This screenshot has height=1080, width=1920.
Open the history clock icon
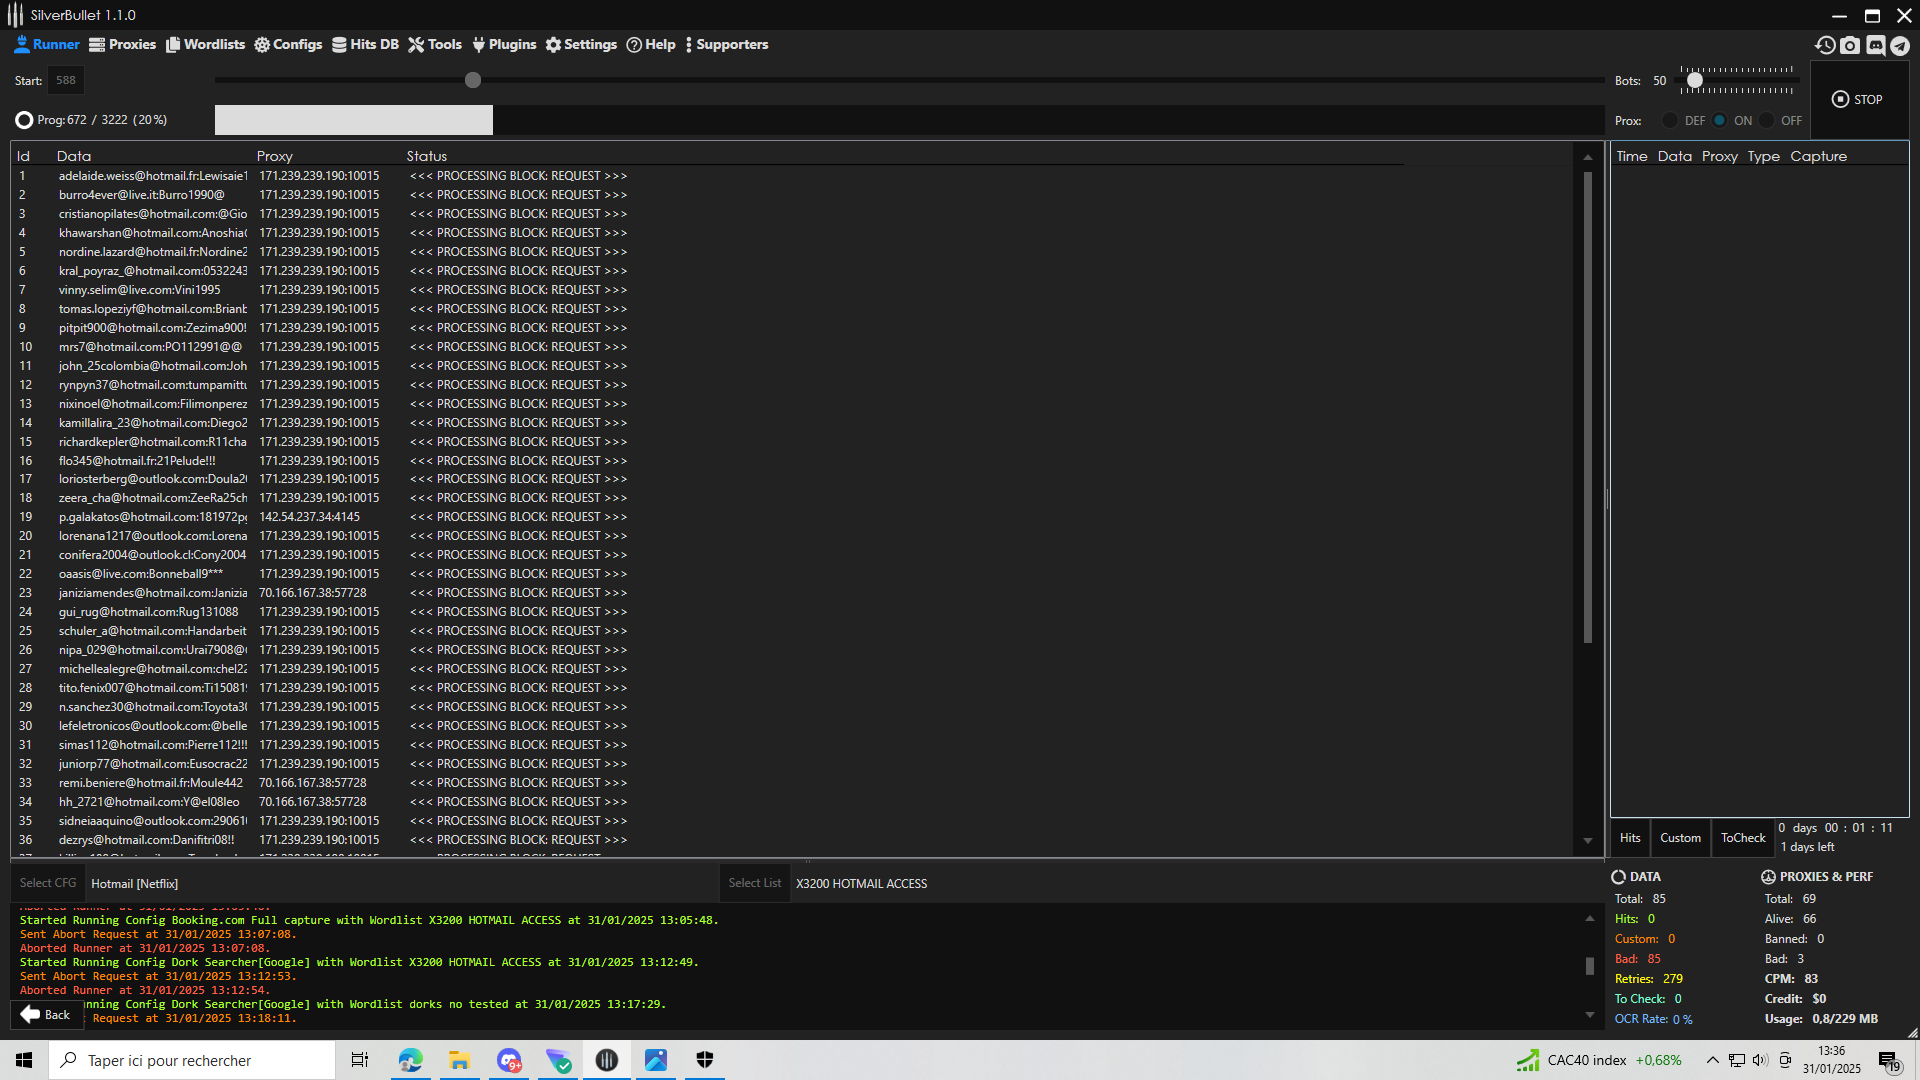pos(1825,45)
